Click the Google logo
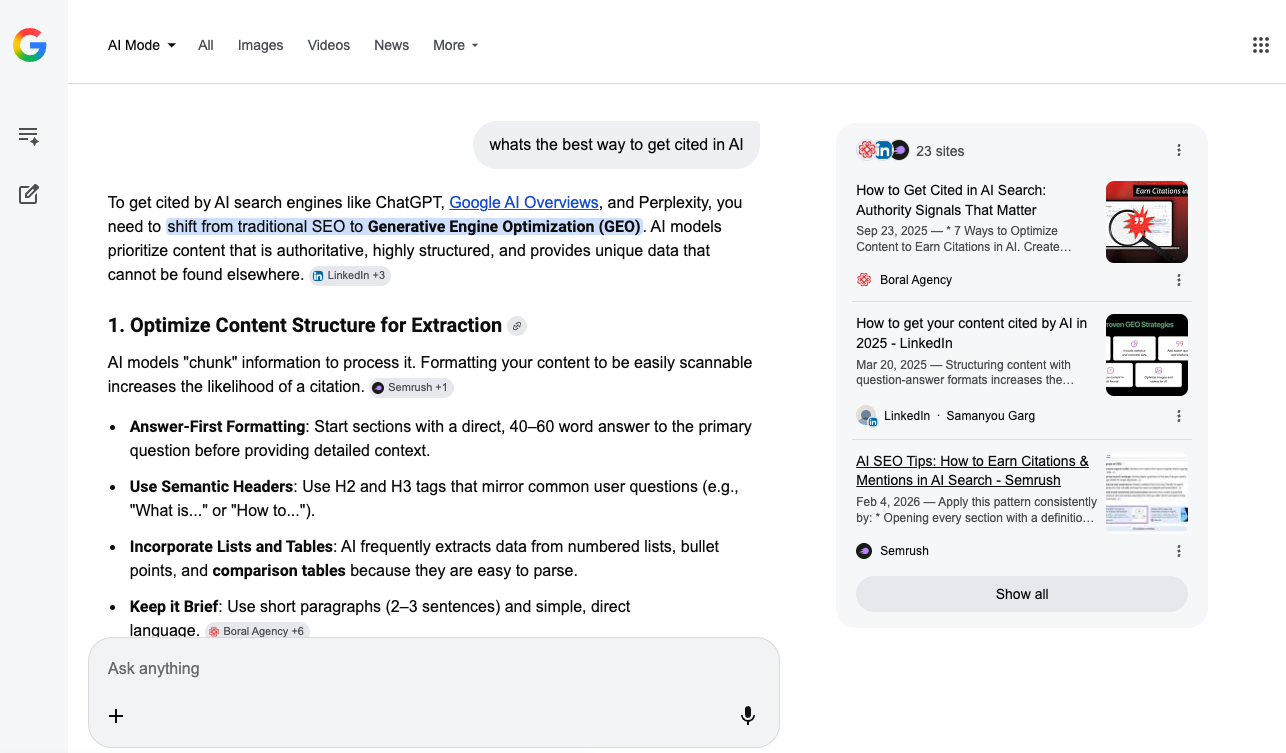 (31, 44)
